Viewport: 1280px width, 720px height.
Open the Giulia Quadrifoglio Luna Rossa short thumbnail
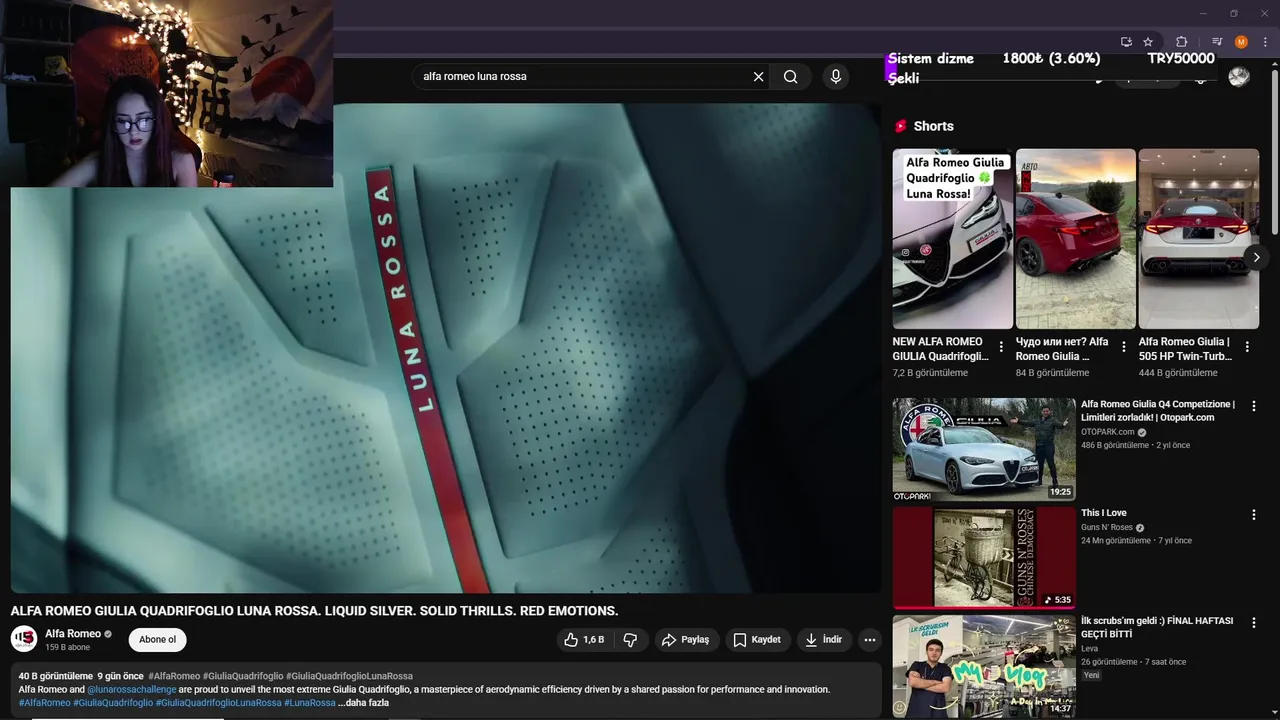click(x=953, y=239)
